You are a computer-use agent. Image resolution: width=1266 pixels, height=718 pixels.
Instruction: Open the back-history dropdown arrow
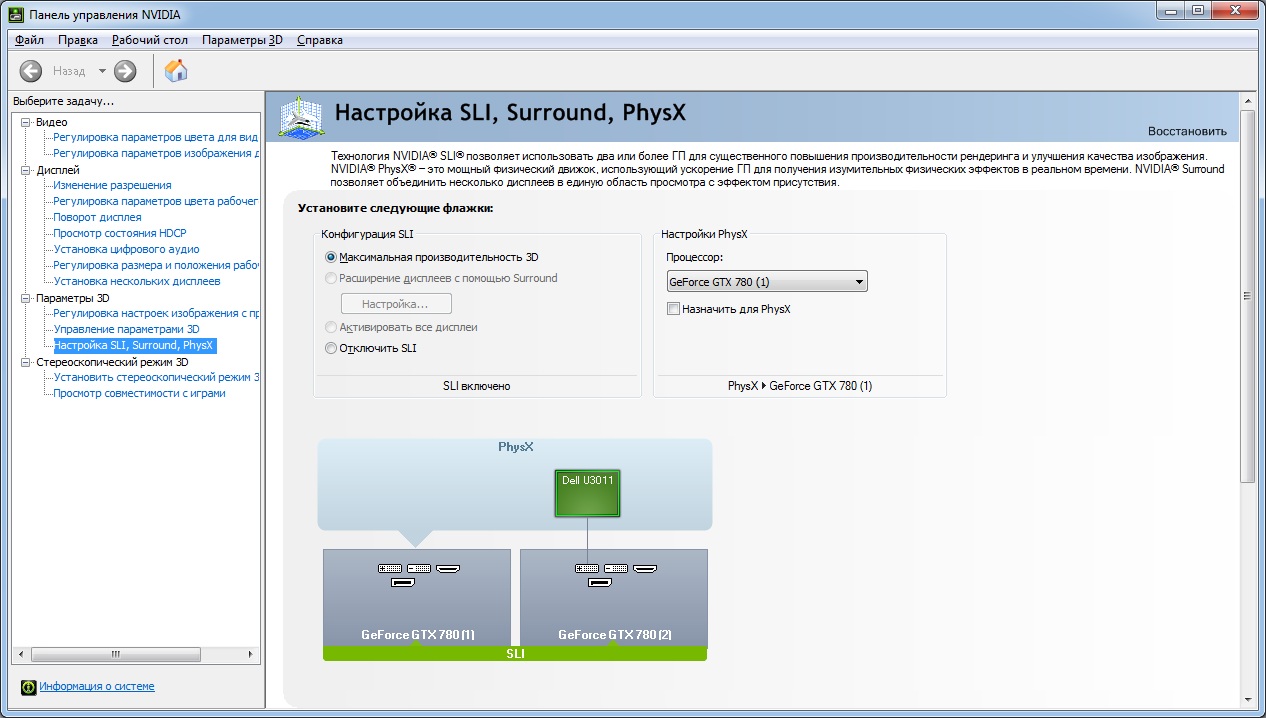point(102,71)
